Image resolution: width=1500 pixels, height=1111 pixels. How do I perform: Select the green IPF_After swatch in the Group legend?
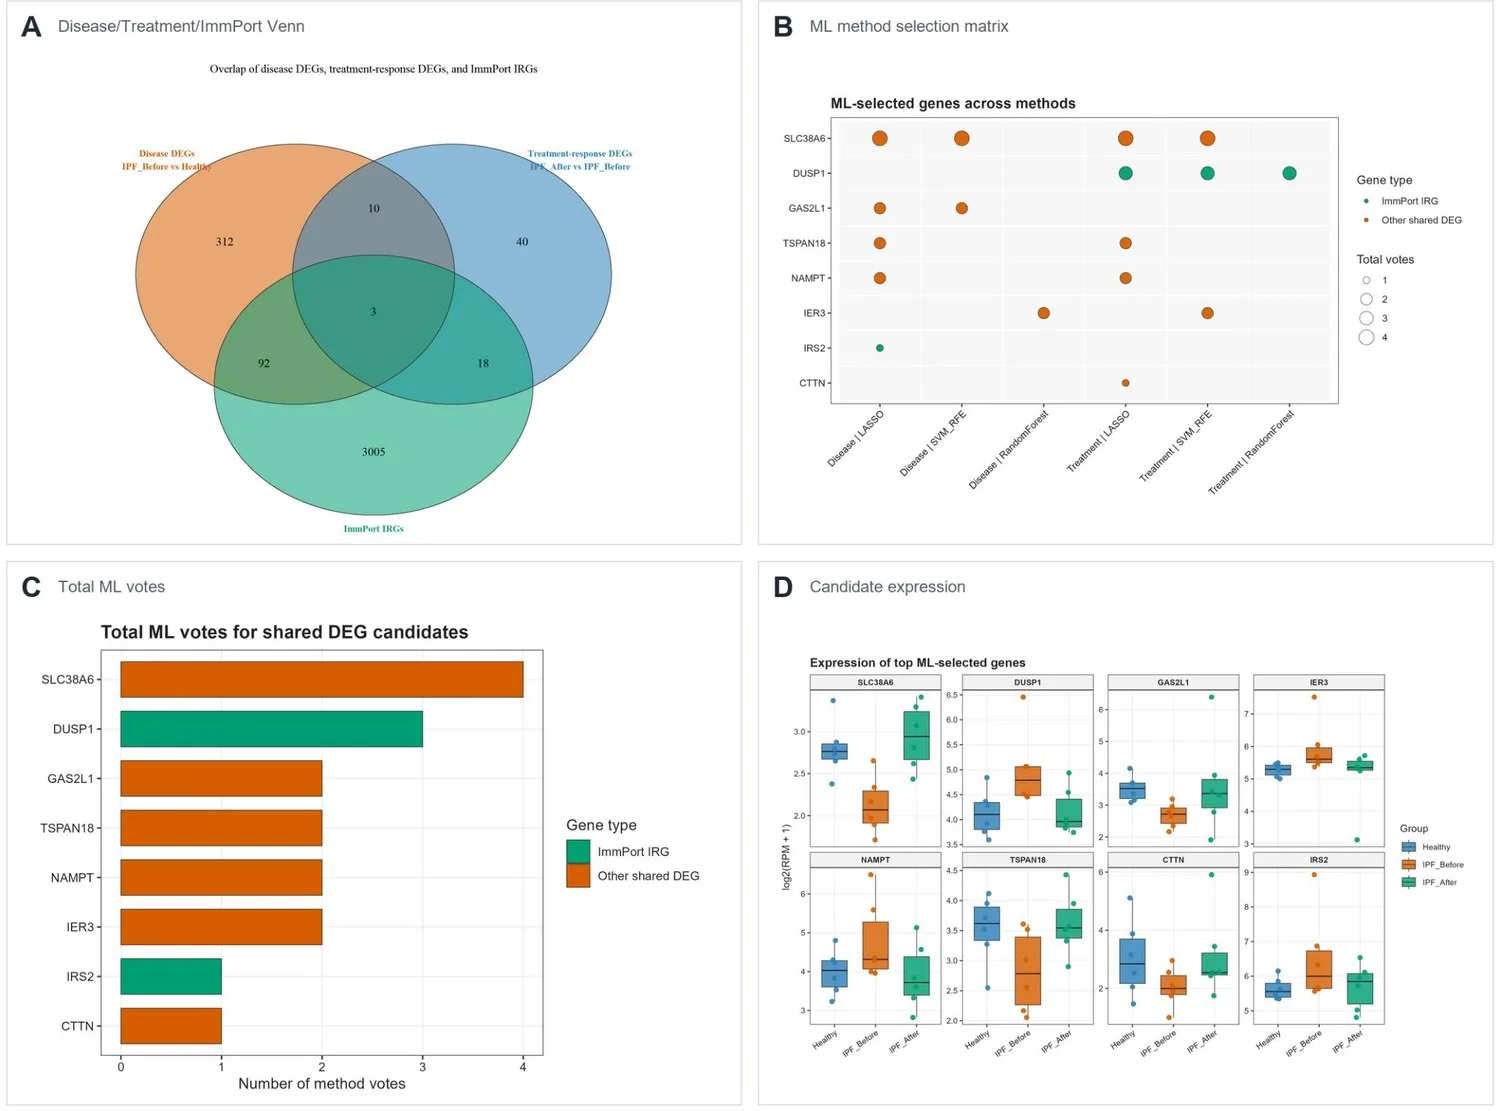1409,882
